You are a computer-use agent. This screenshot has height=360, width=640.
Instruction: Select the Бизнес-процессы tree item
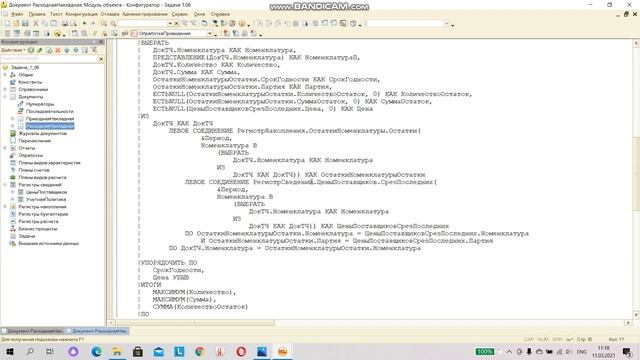pos(38,229)
